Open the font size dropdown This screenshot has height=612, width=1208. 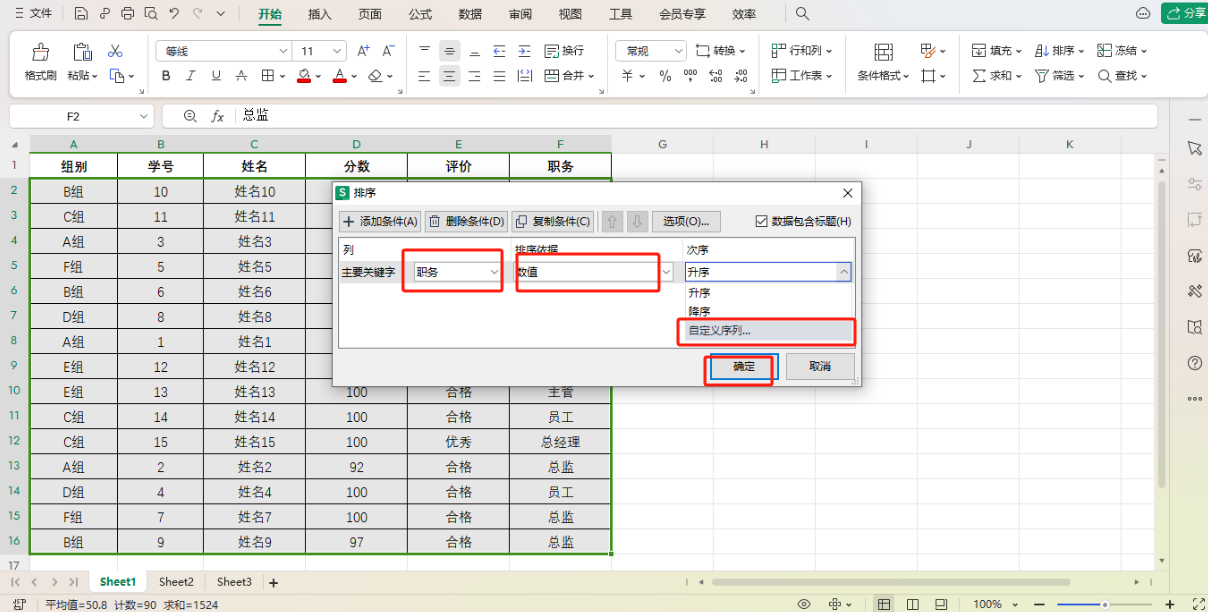[x=338, y=51]
